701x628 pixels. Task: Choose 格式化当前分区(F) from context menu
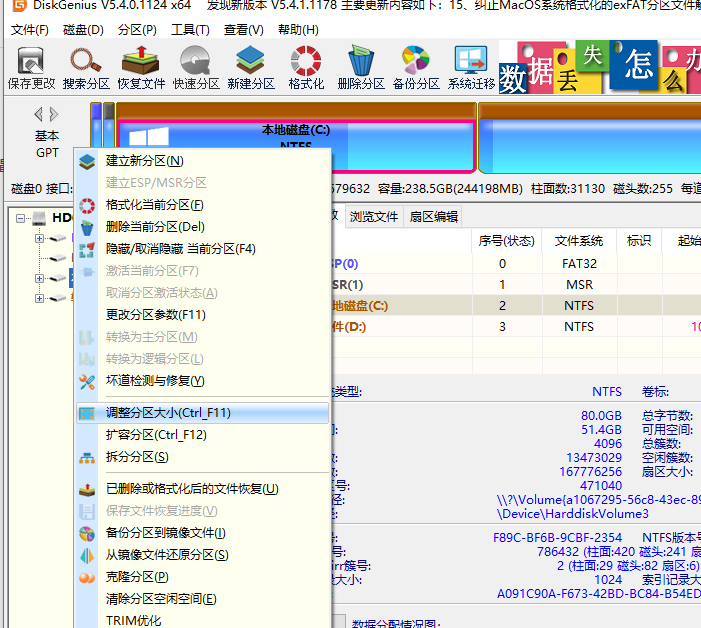(x=203, y=205)
